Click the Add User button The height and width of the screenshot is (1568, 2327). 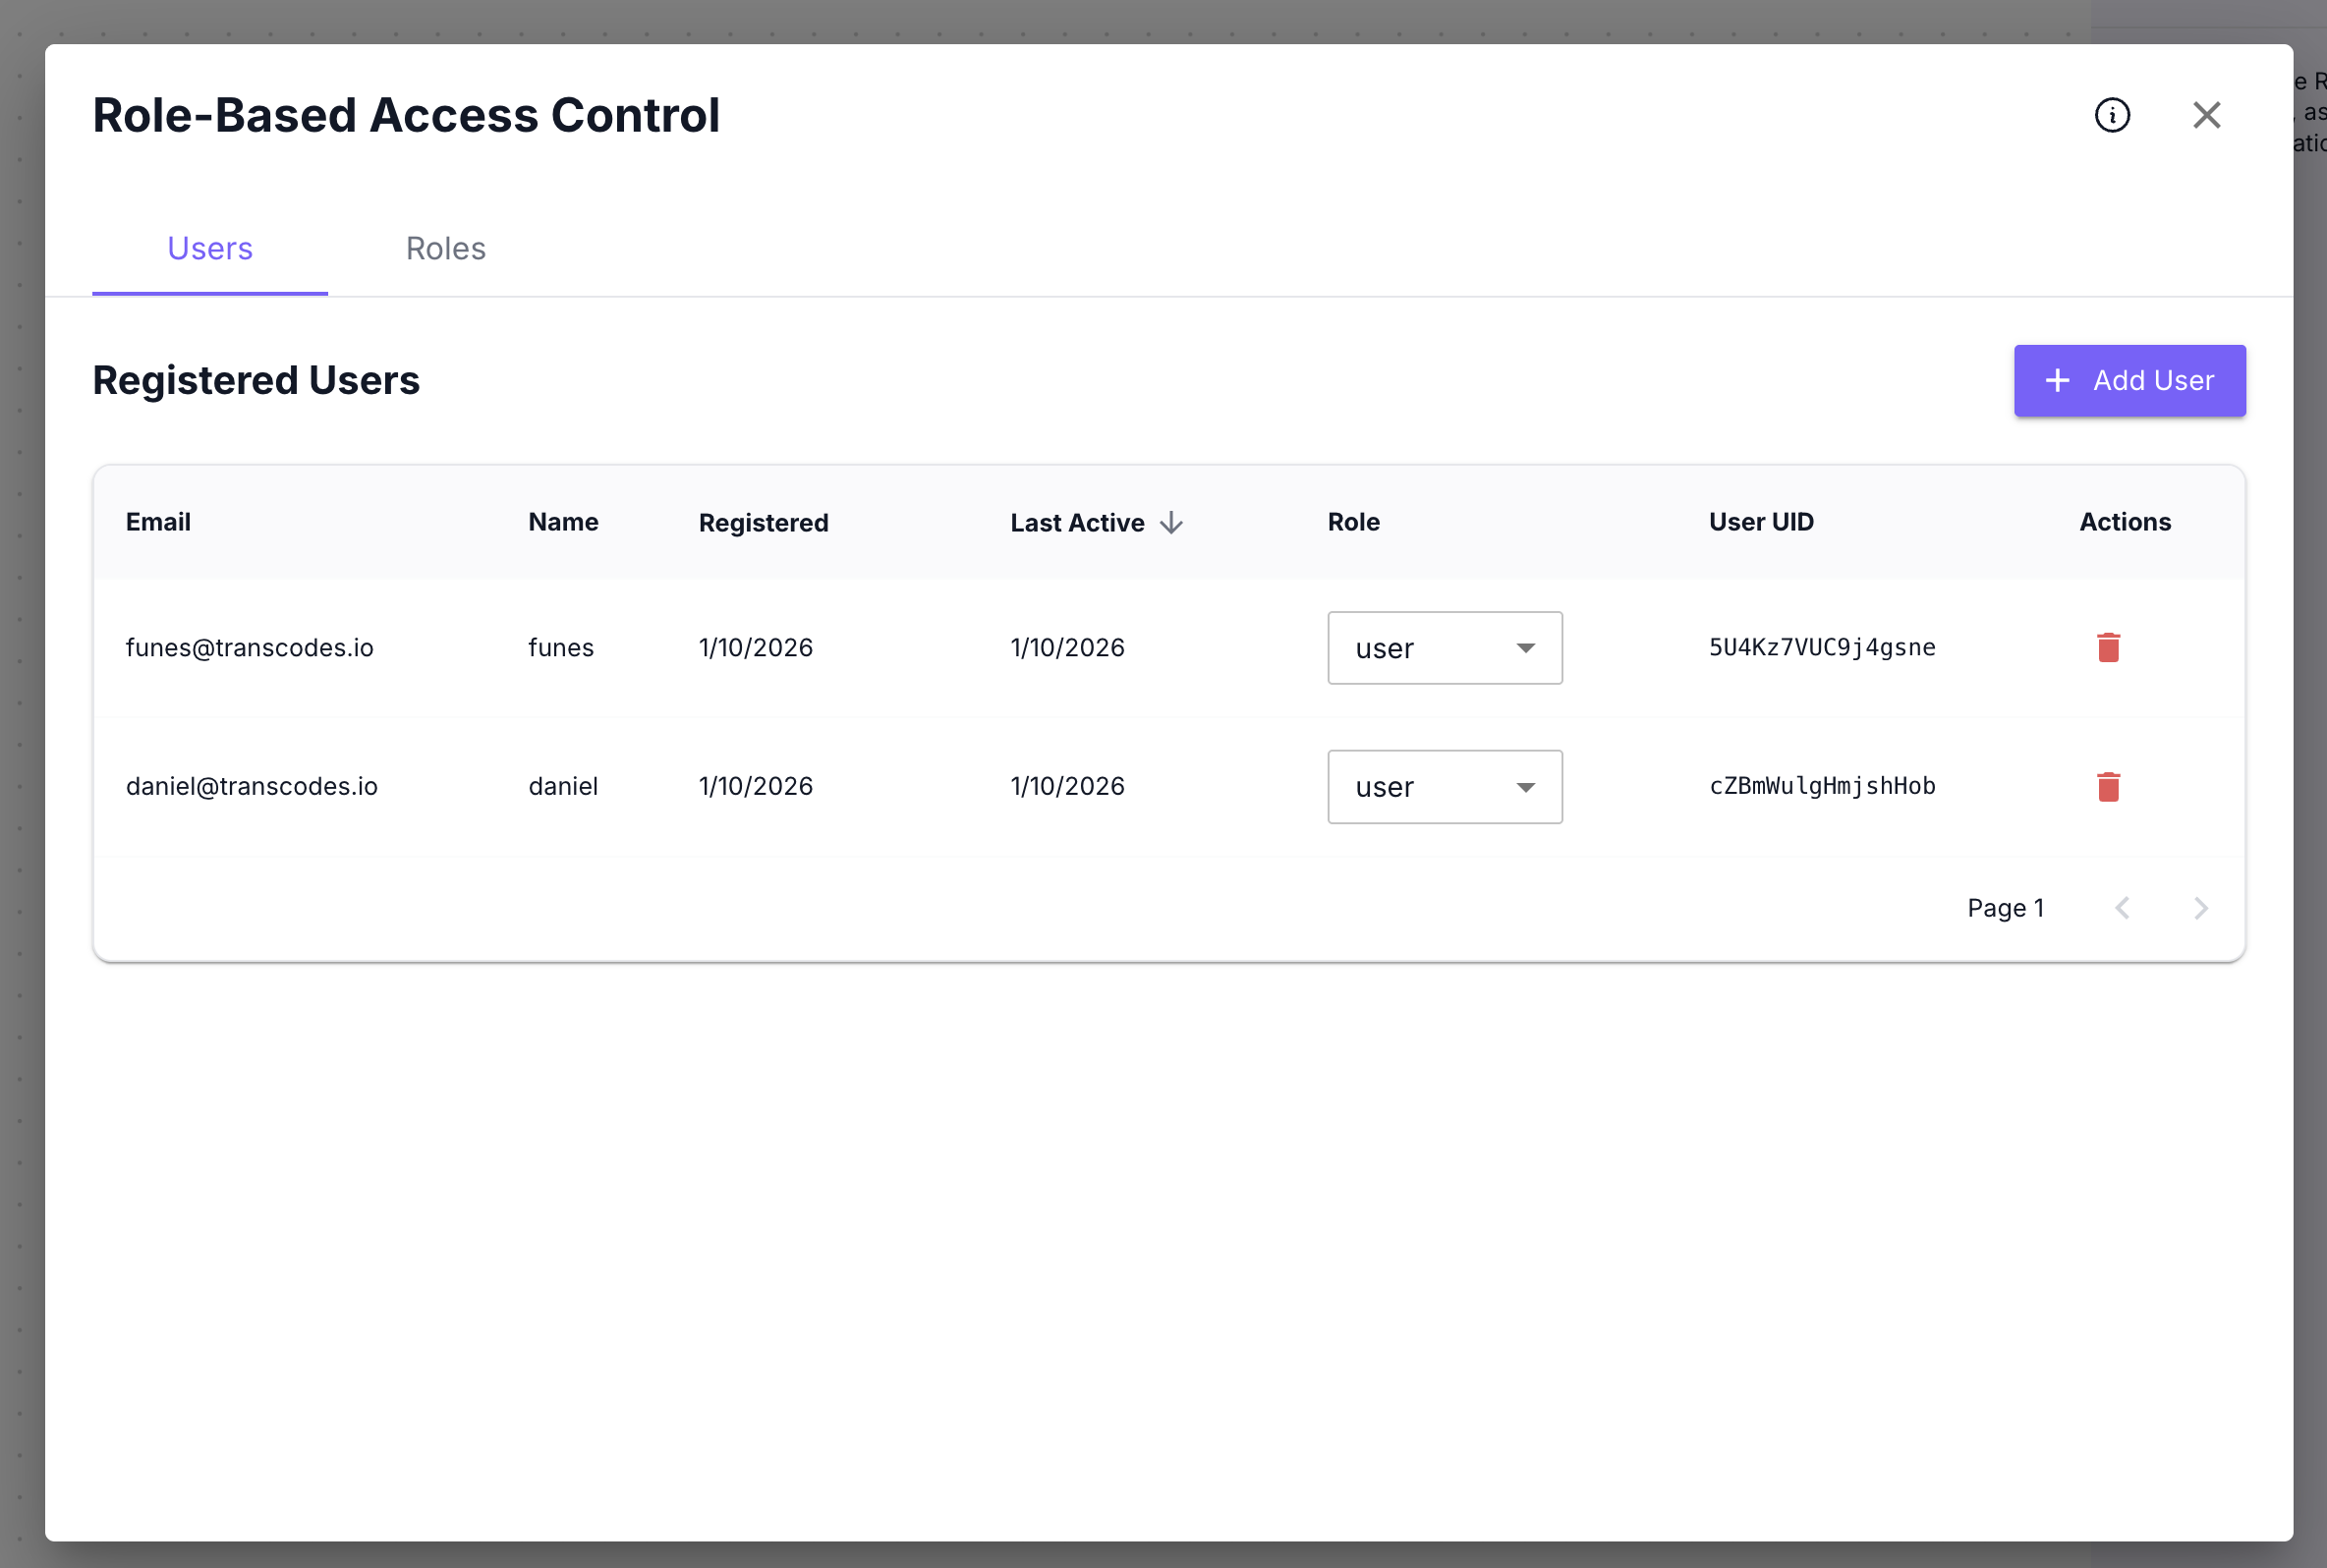pyautogui.click(x=2129, y=381)
